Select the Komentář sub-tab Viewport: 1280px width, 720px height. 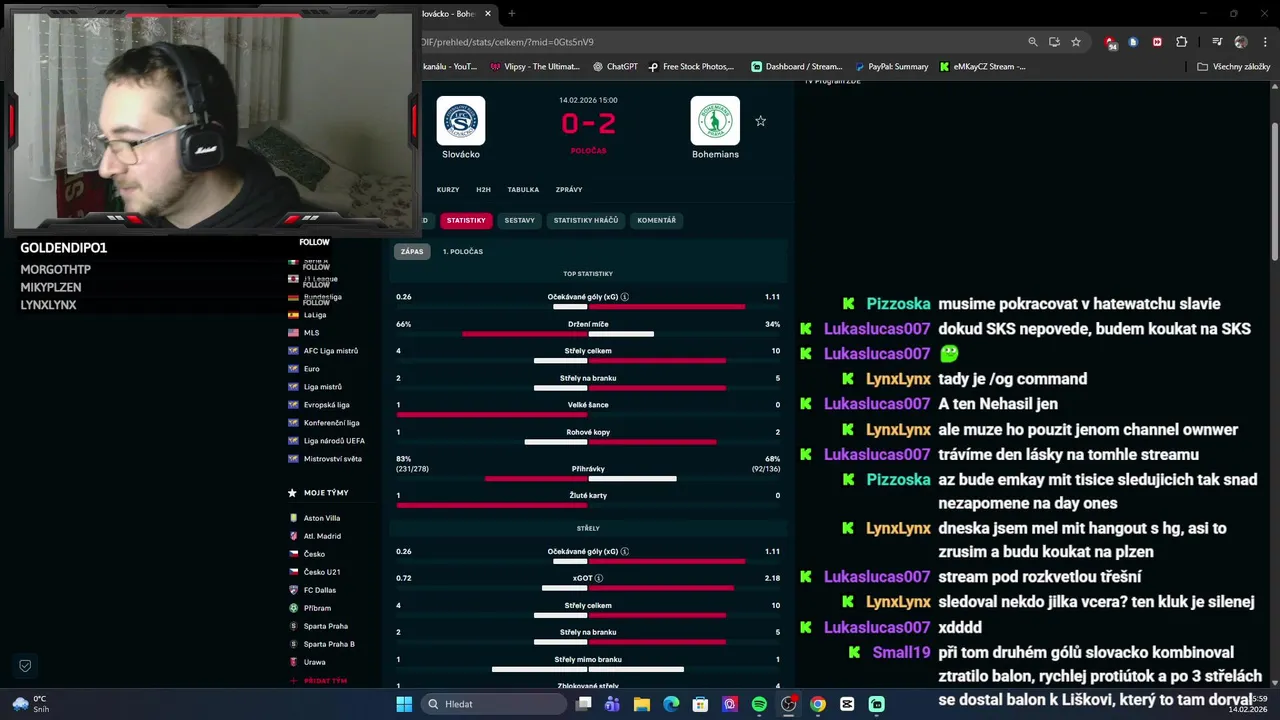(x=656, y=220)
